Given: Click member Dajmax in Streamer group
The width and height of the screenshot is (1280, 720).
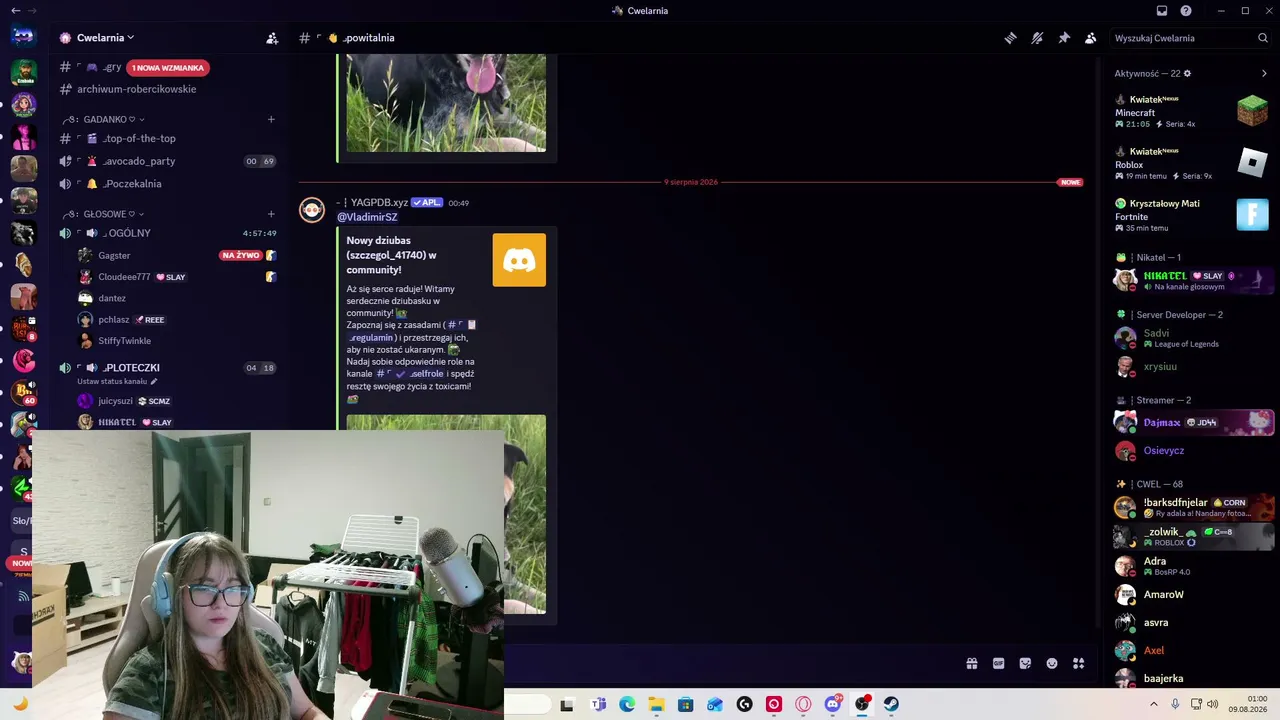Looking at the screenshot, I should (x=1192, y=423).
